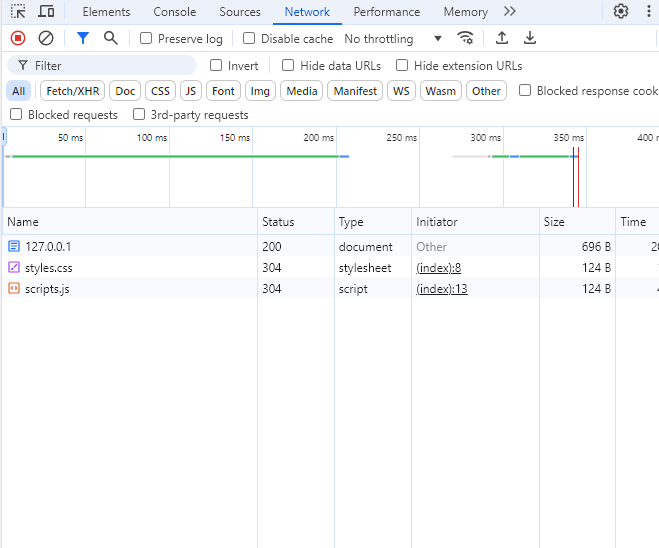Clear the network log
The height and width of the screenshot is (548, 659).
tap(46, 38)
